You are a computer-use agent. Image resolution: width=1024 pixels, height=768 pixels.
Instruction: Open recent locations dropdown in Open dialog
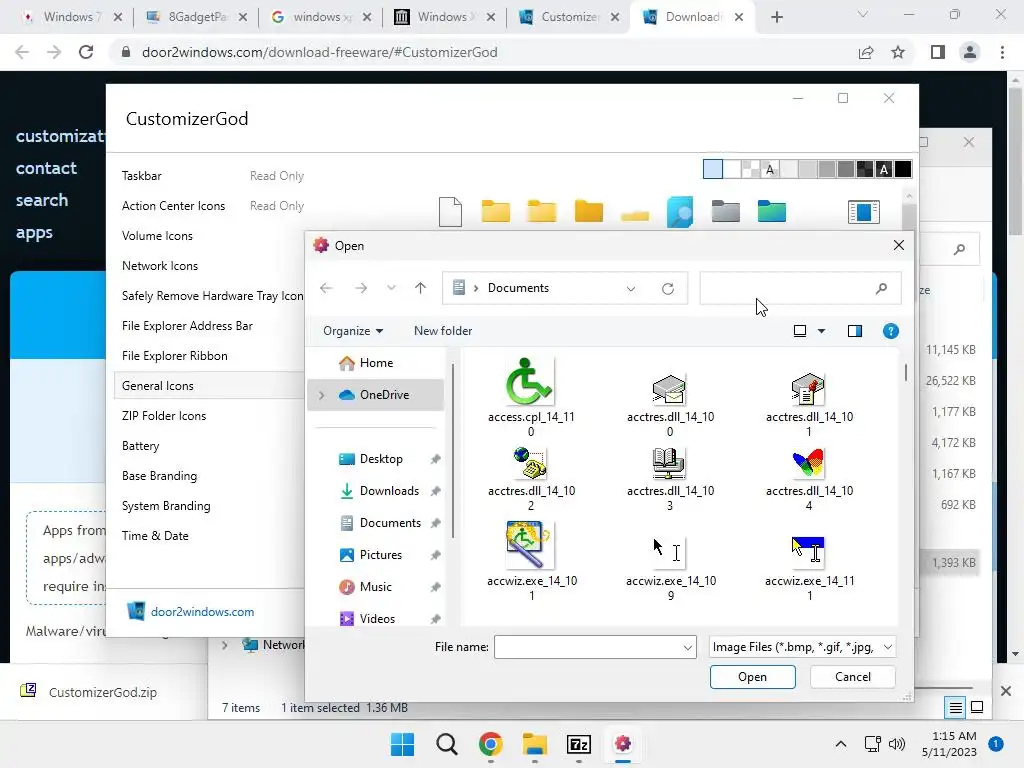[x=391, y=288]
